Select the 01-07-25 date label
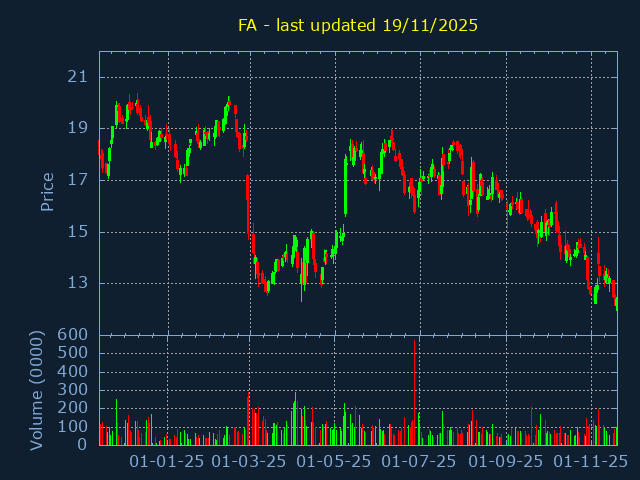The height and width of the screenshot is (480, 640). [x=420, y=461]
